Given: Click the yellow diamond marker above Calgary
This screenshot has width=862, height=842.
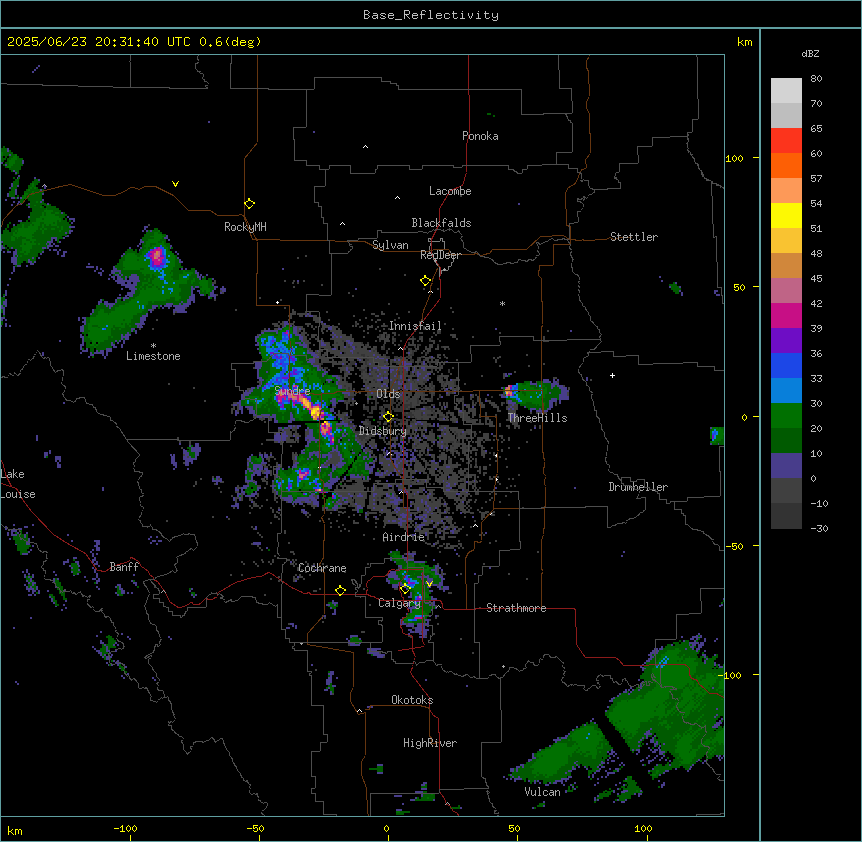Looking at the screenshot, I should click(405, 589).
